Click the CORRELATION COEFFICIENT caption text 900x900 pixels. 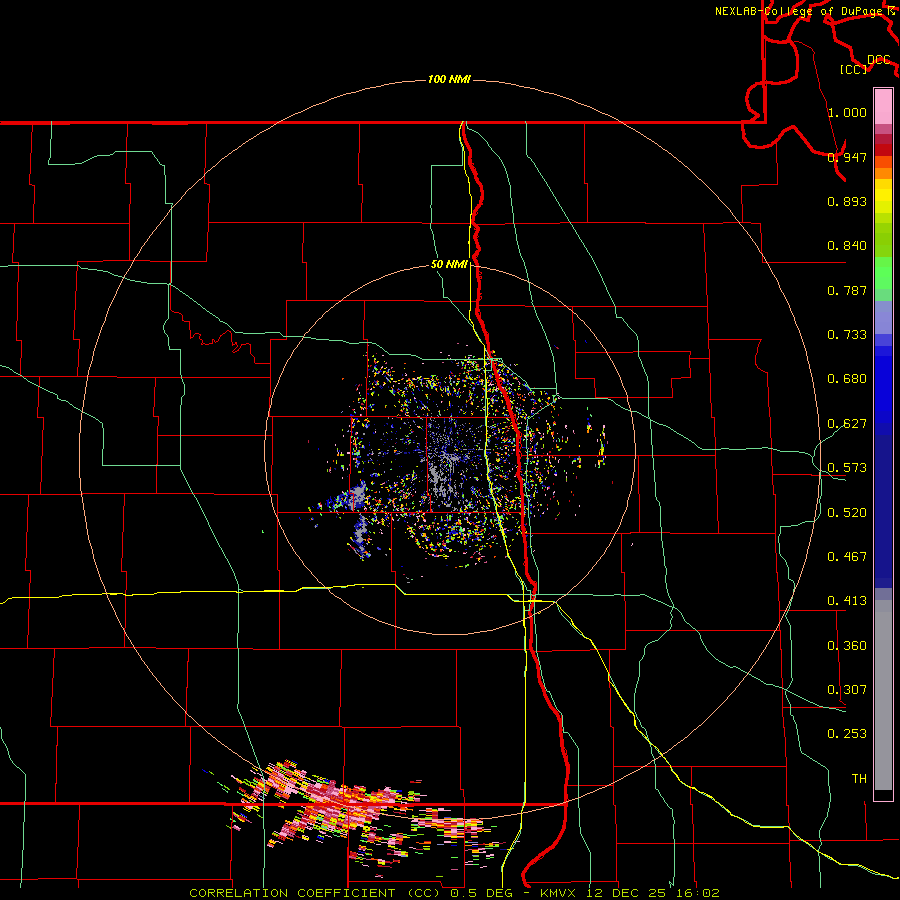point(292,893)
